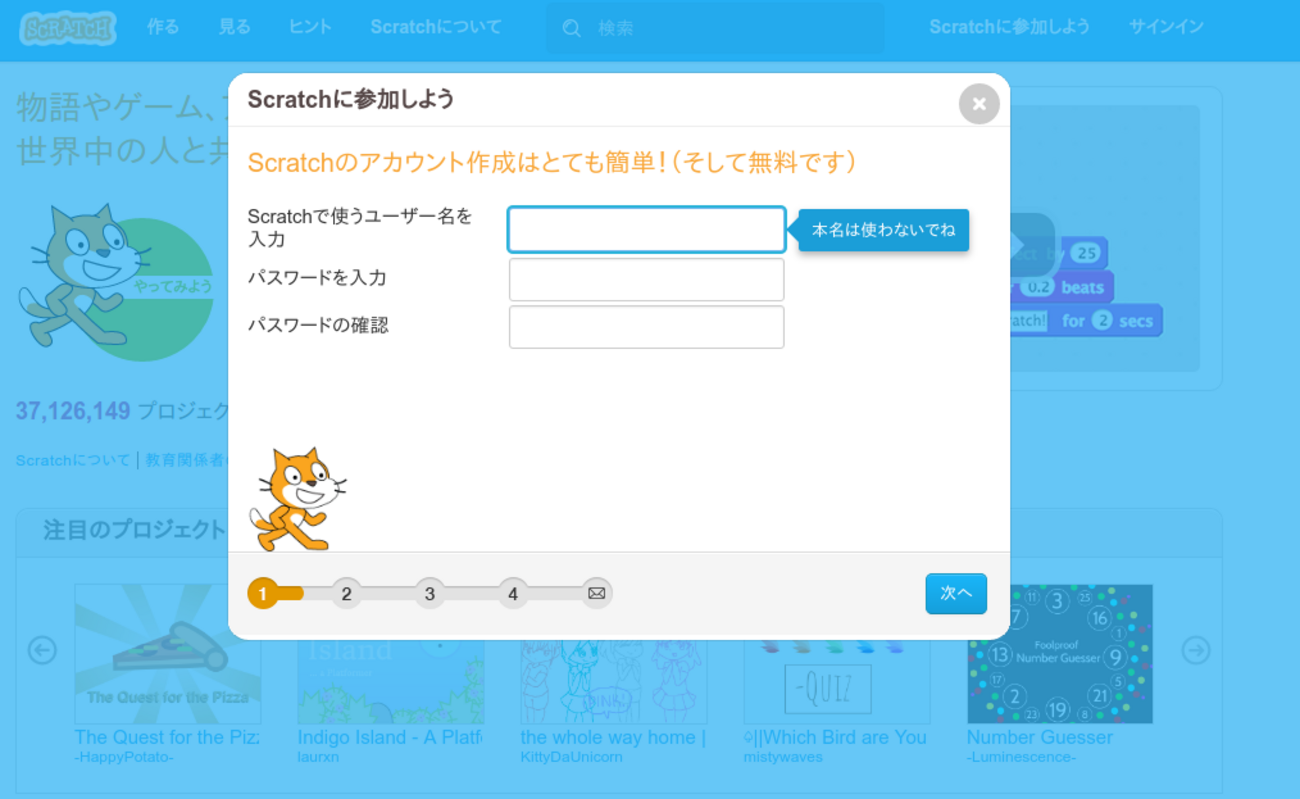
Task: Open the Scratchについて nav item
Action: (436, 27)
